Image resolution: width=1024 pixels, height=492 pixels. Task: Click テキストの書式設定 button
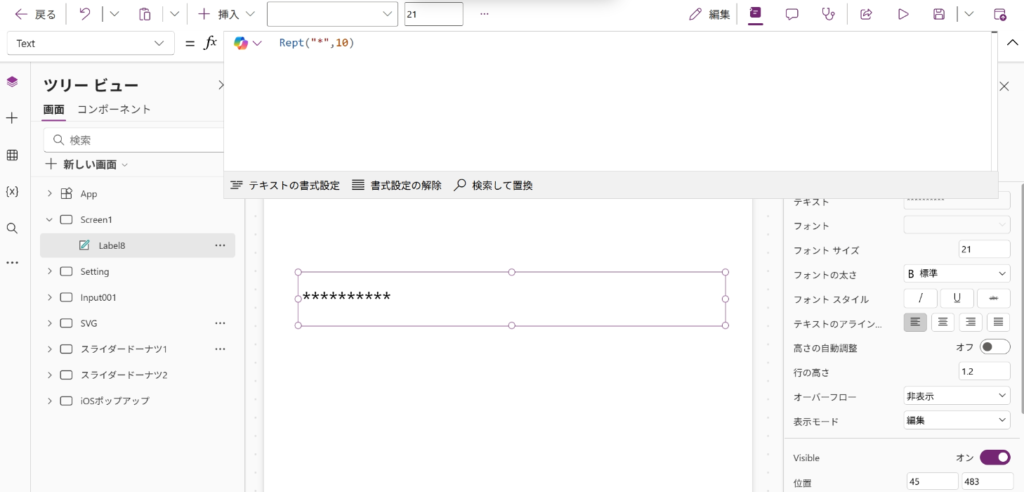click(285, 185)
